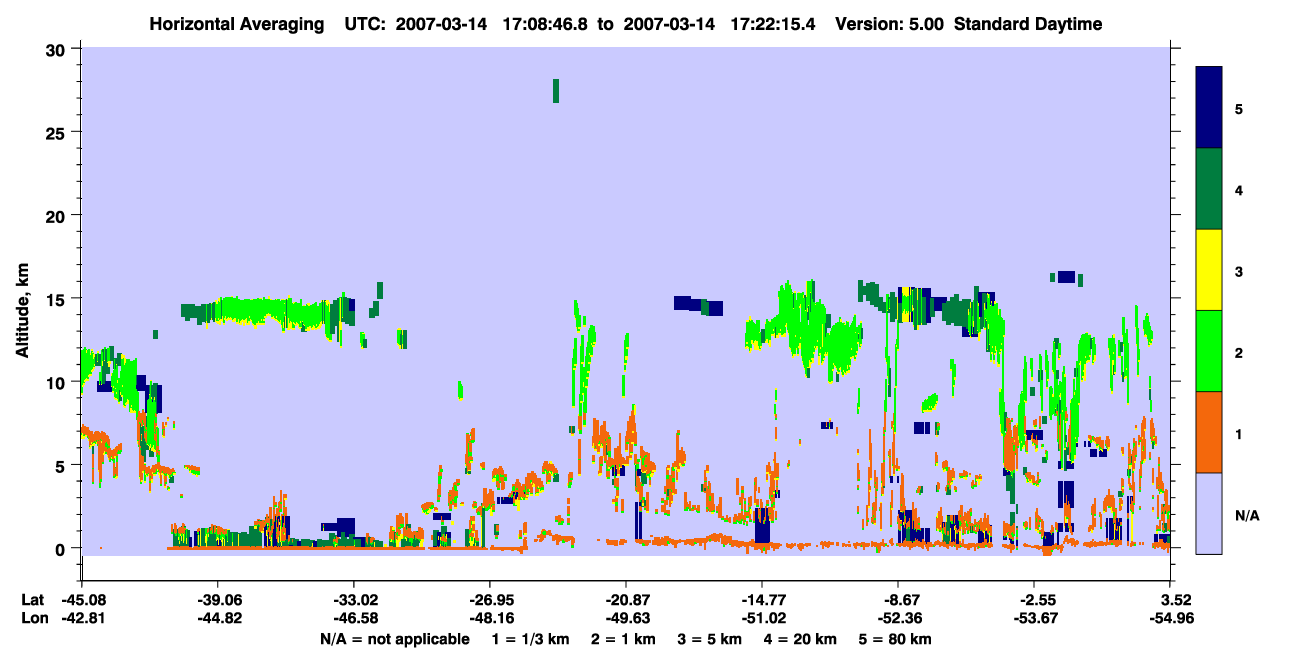The image size is (1300, 667).
Task: Click the longitude value -49.63
Action: click(x=626, y=619)
